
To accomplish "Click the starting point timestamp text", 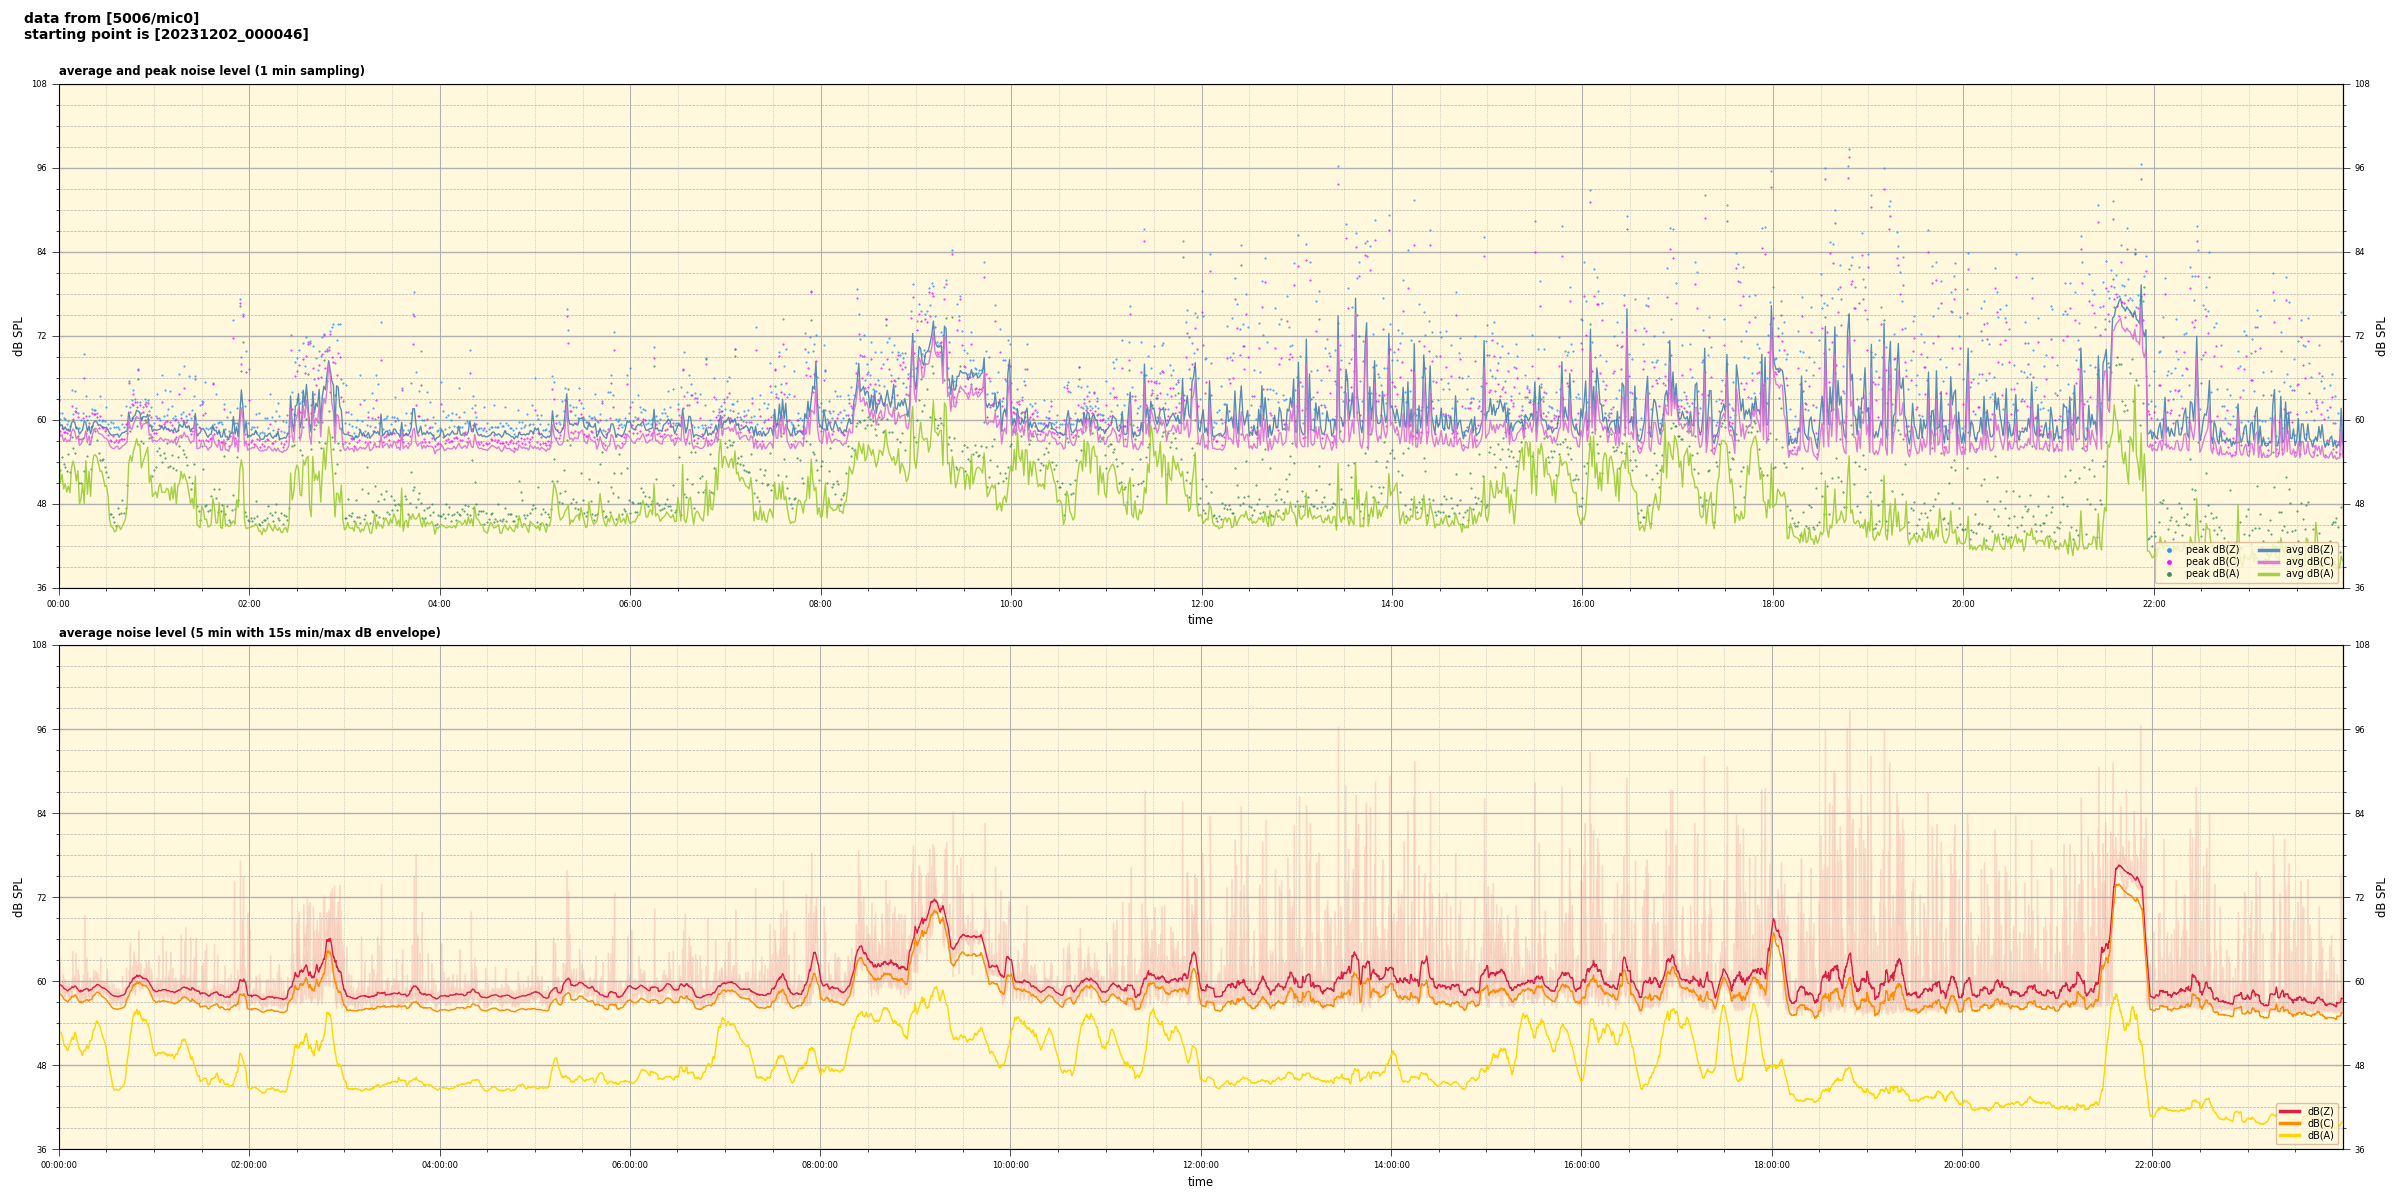I will (166, 35).
